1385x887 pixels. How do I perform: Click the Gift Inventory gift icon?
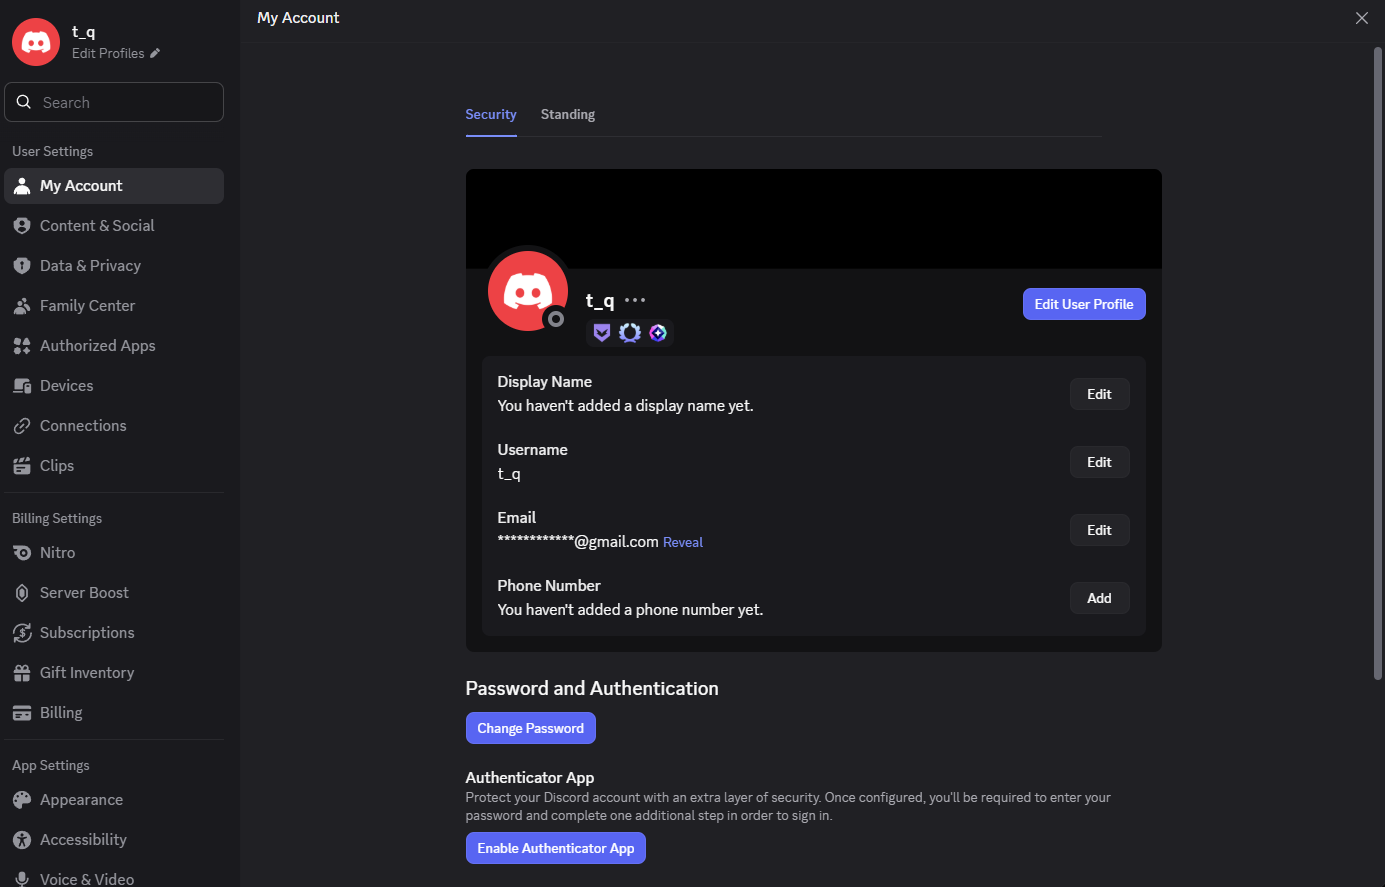(22, 673)
